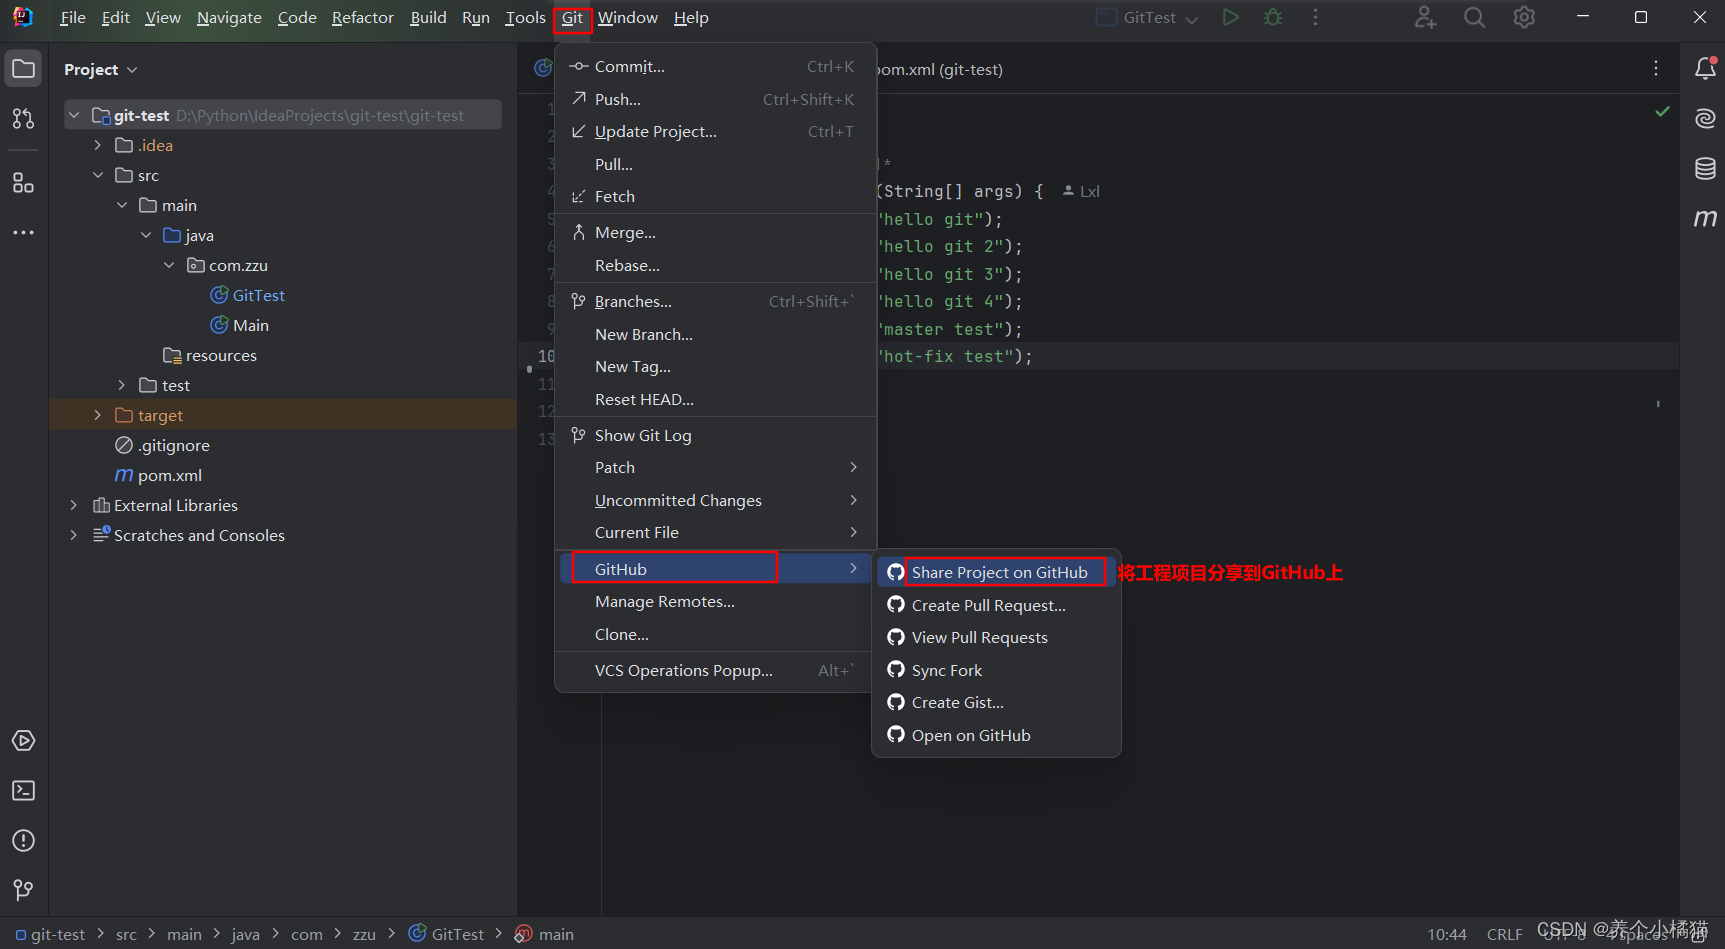1725x949 pixels.
Task: Open the Maven tool window icon
Action: 1705,218
